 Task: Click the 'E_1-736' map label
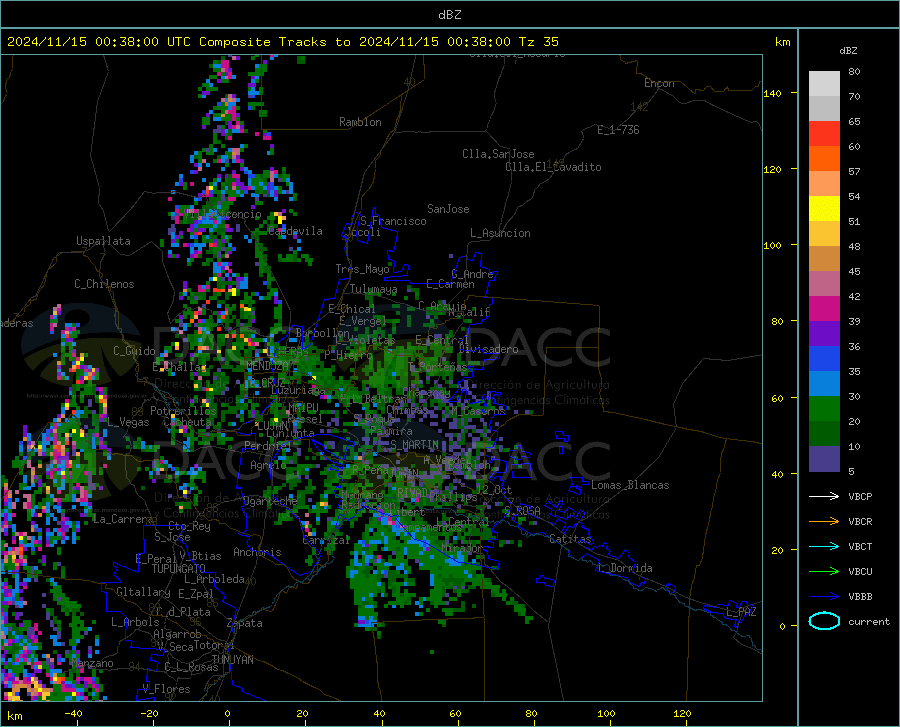(x=618, y=130)
